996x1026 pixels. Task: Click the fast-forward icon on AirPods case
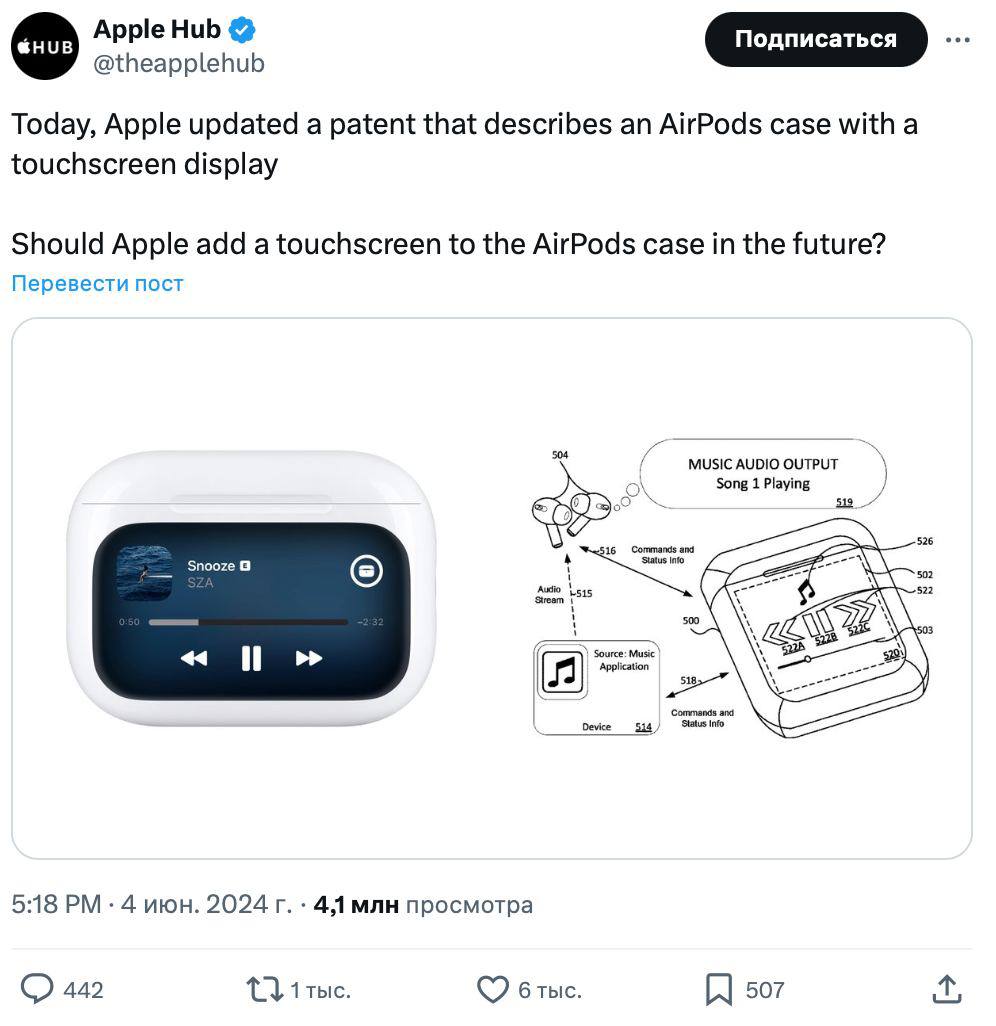pos(309,657)
